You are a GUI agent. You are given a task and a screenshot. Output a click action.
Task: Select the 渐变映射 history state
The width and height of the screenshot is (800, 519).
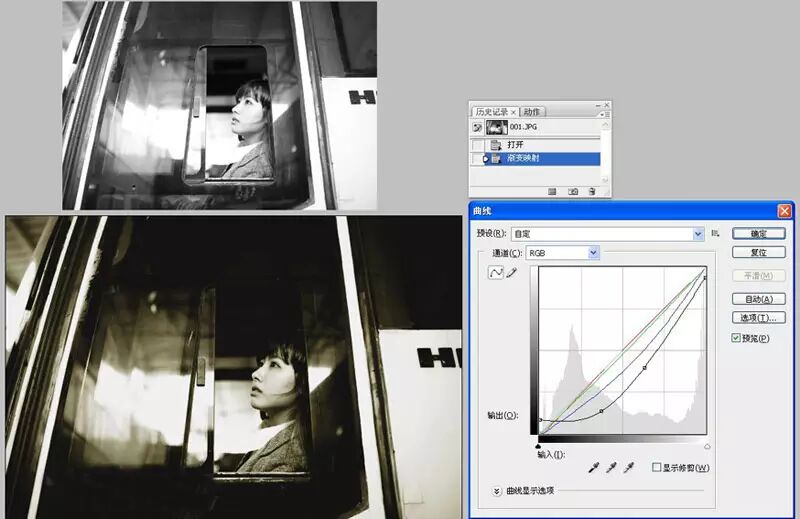pyautogui.click(x=542, y=159)
